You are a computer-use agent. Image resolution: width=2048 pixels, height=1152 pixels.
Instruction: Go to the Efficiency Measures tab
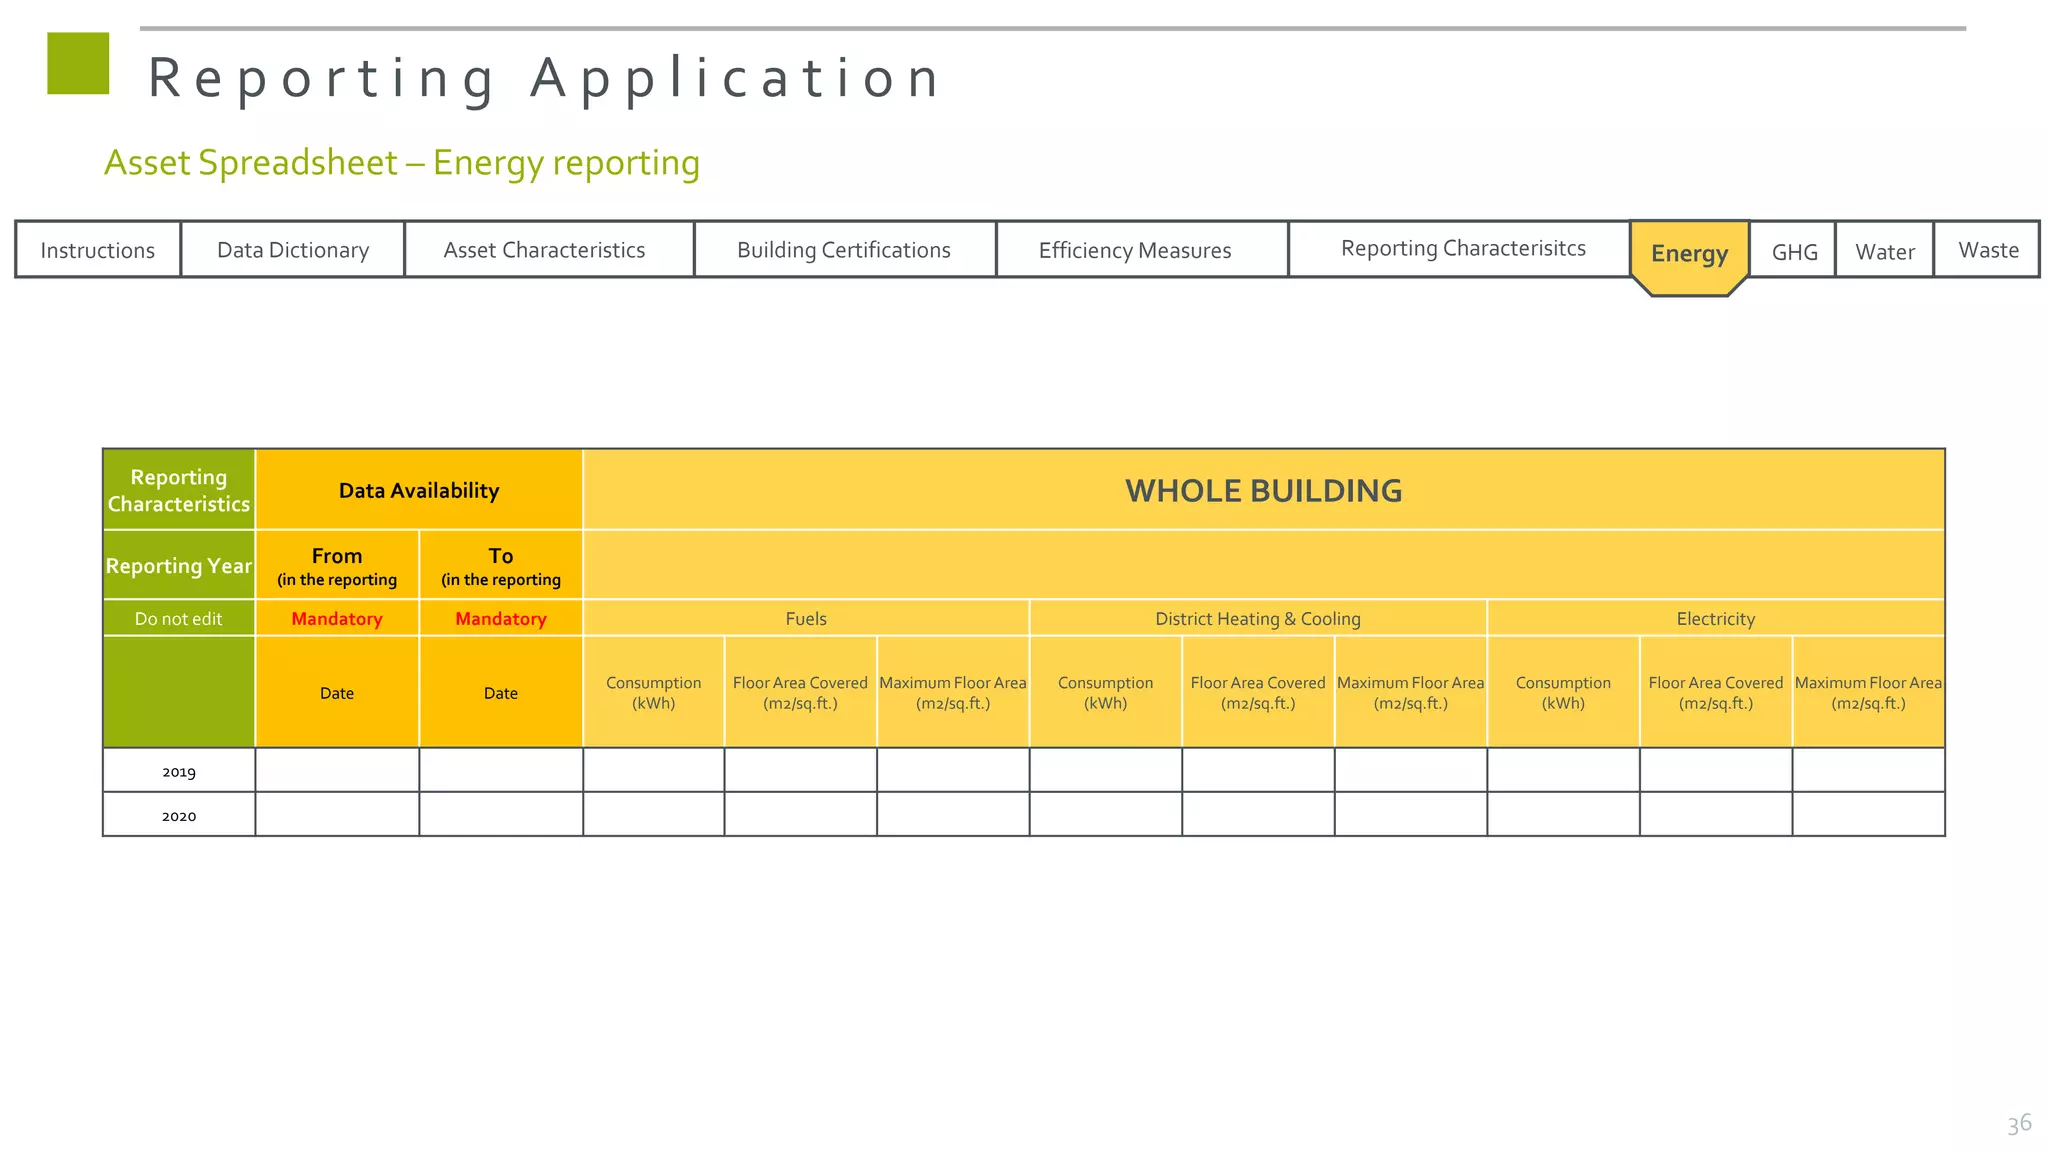tap(1142, 249)
